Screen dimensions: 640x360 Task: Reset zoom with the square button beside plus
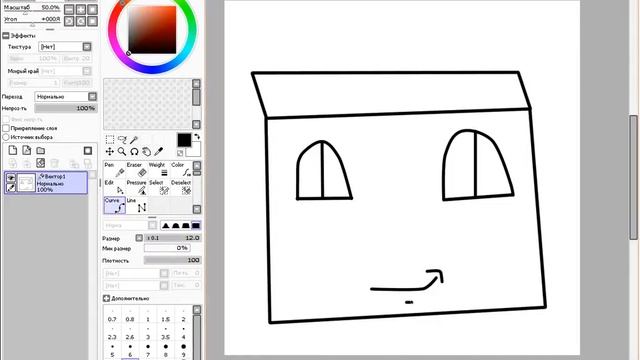point(93,9)
